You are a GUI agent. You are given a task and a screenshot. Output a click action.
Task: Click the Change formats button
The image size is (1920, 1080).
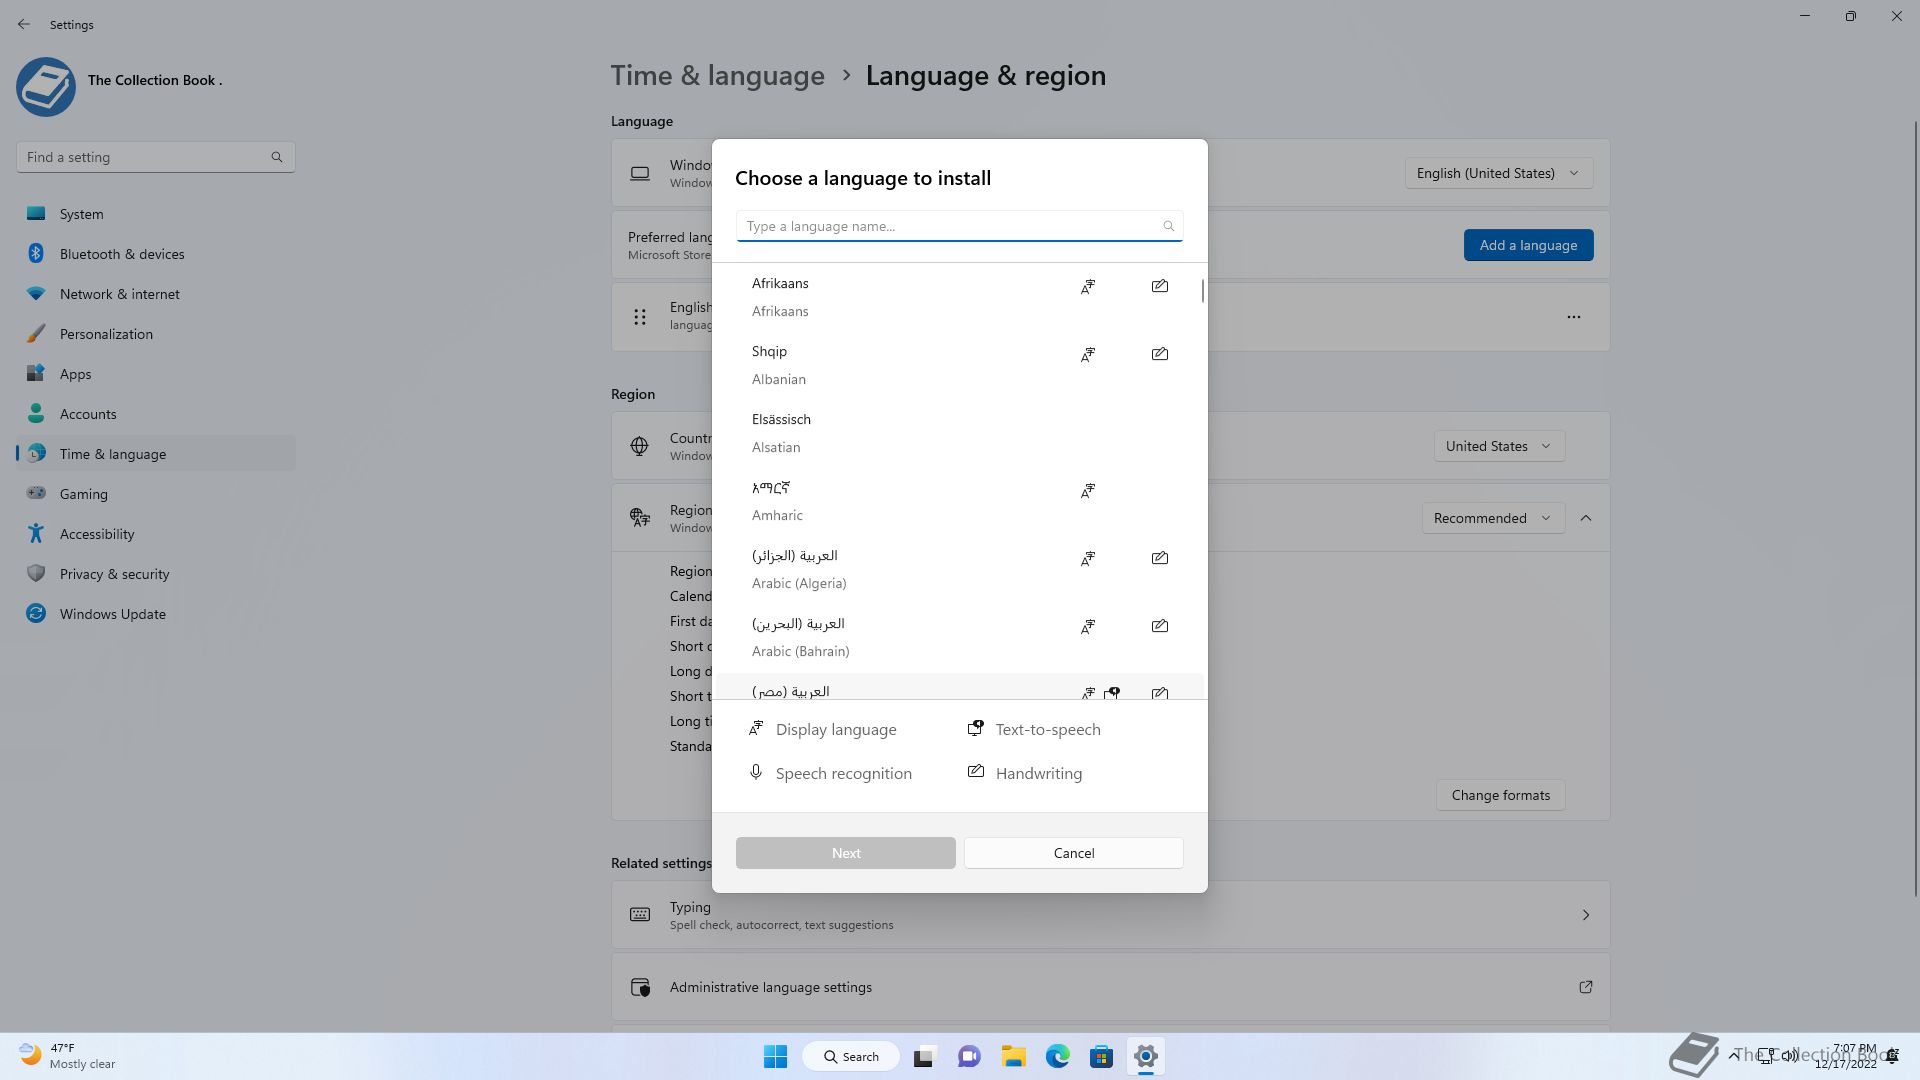tap(1500, 795)
